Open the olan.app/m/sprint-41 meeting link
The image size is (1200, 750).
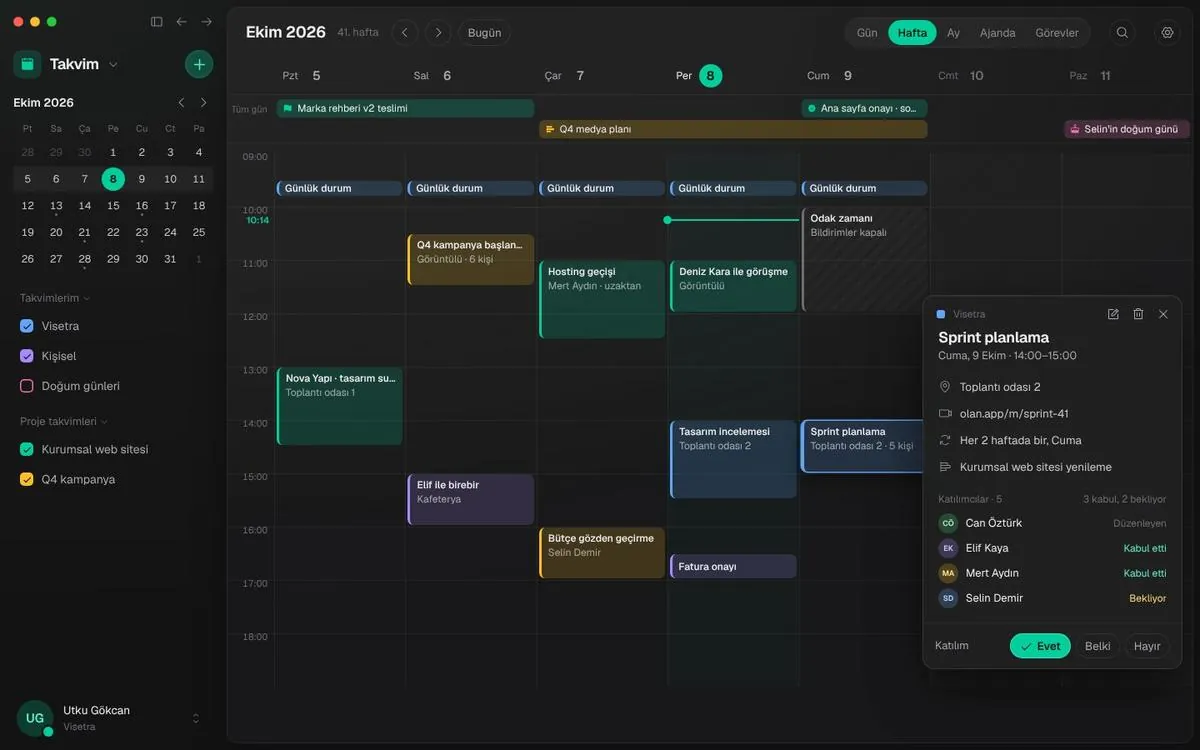coord(1014,413)
